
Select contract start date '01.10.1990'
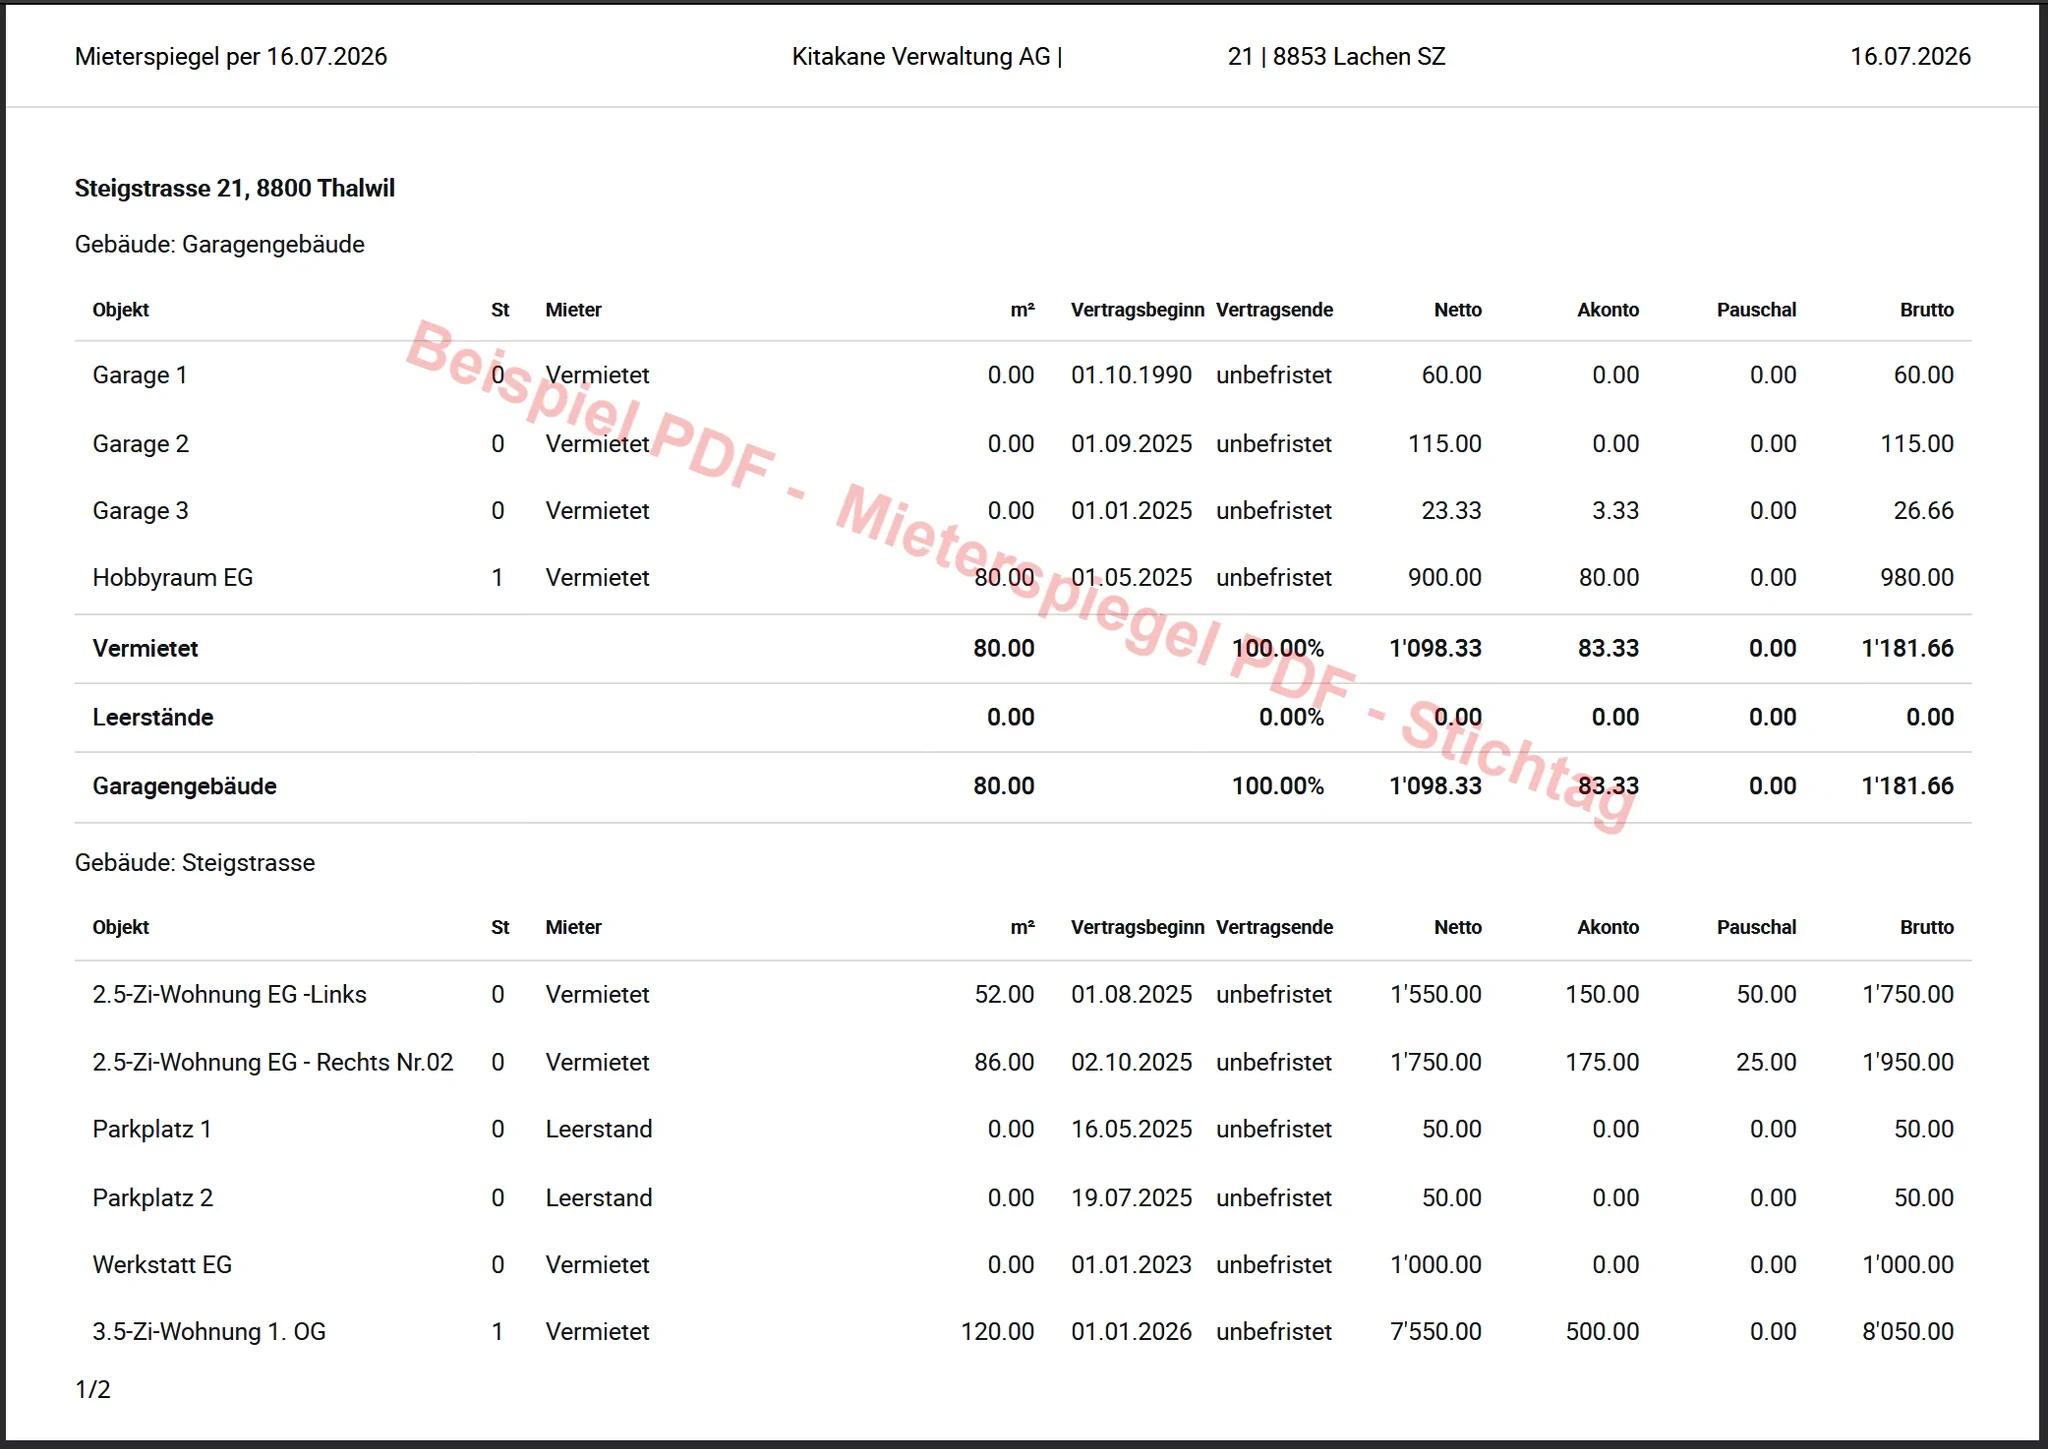[1131, 375]
